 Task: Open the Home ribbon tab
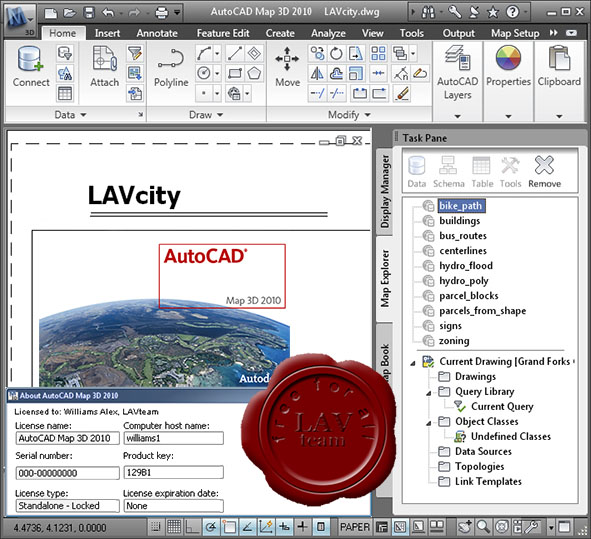point(63,33)
